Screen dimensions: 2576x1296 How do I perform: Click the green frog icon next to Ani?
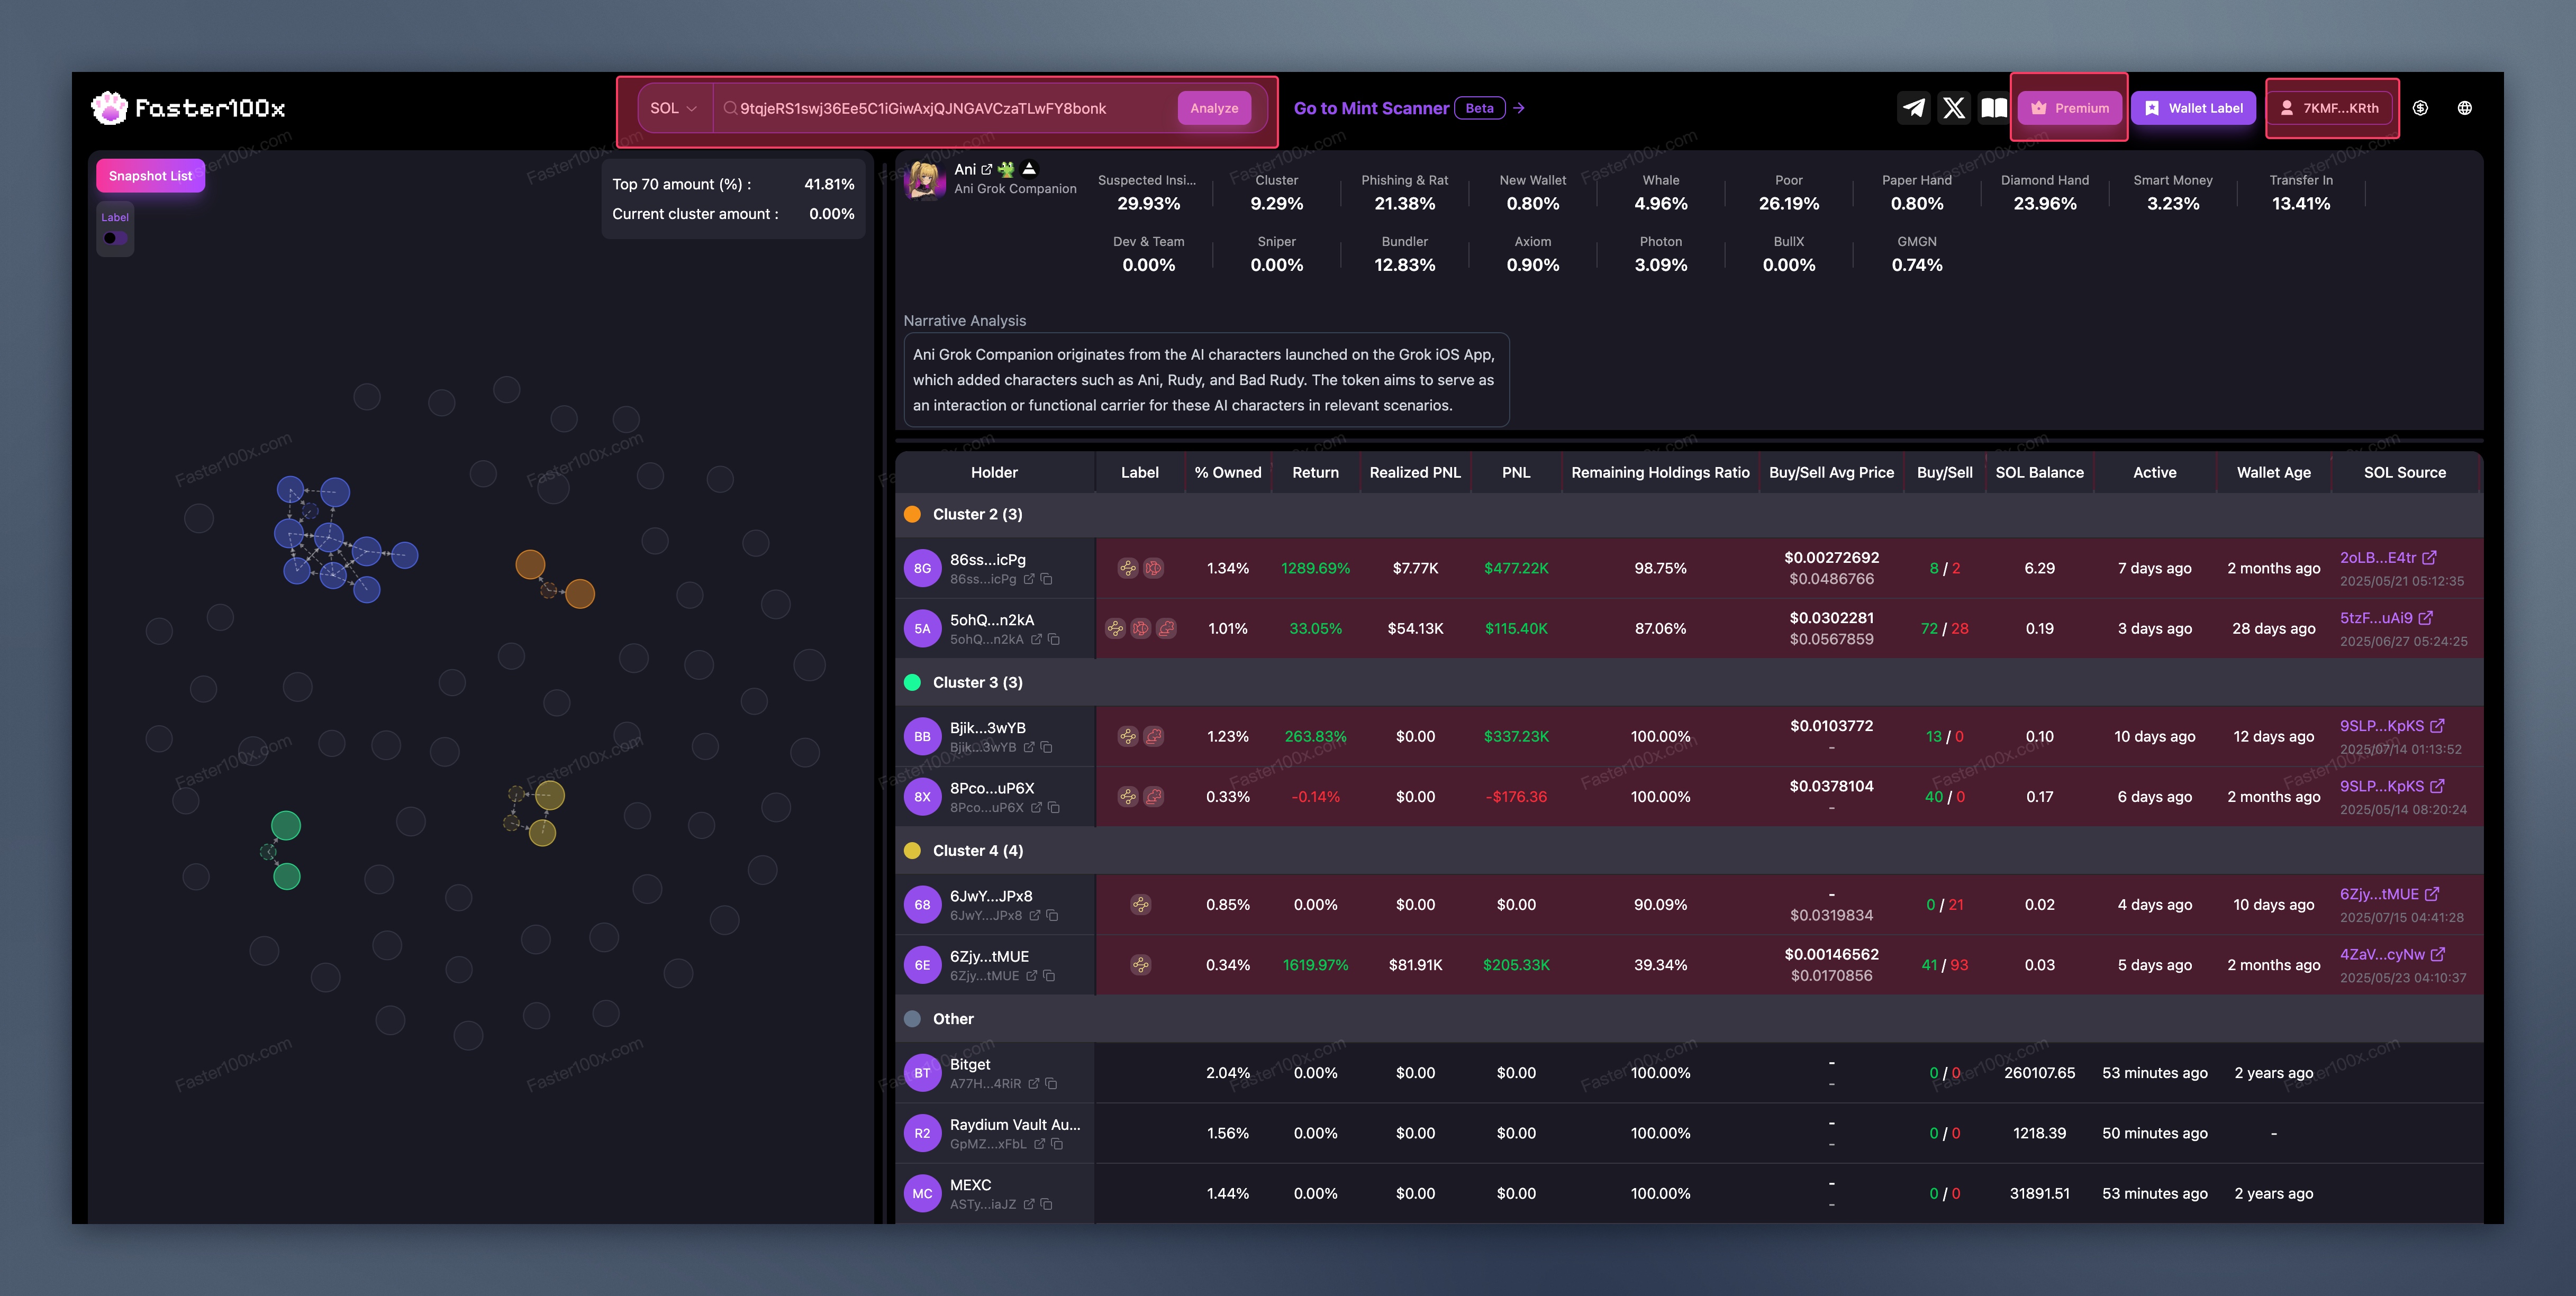click(1006, 169)
